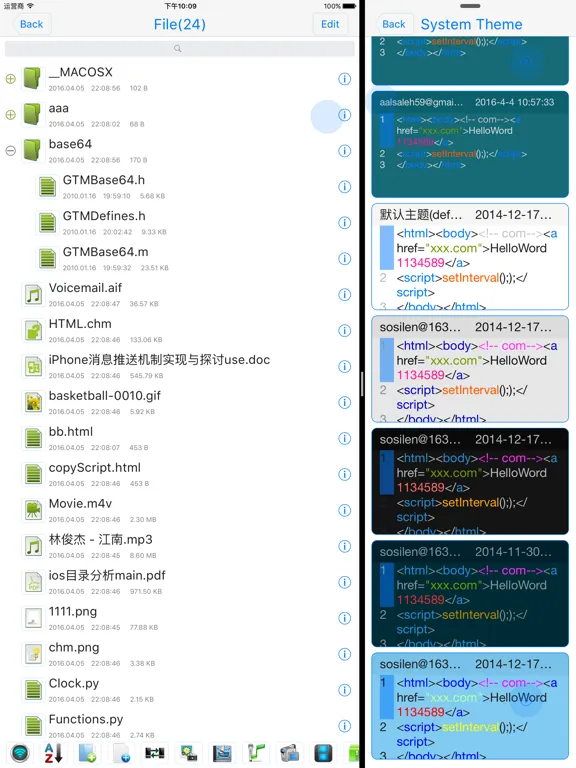Screen dimensions: 576x768
Task: Open file named GTMDefines.h
Action: [x=104, y=216]
